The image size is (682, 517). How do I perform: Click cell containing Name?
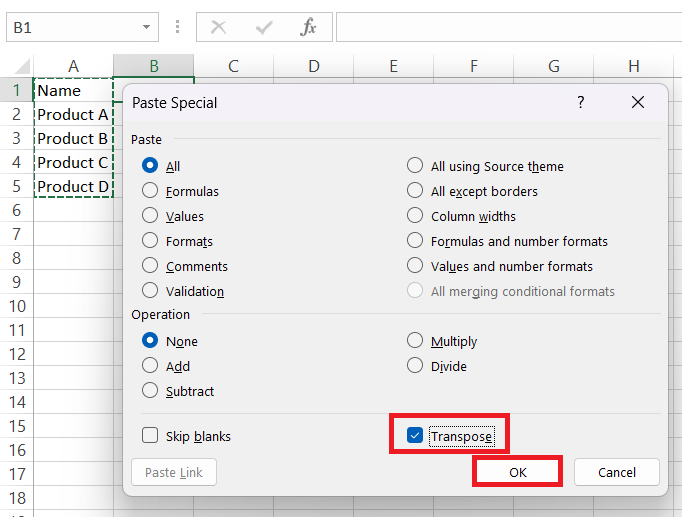click(74, 90)
